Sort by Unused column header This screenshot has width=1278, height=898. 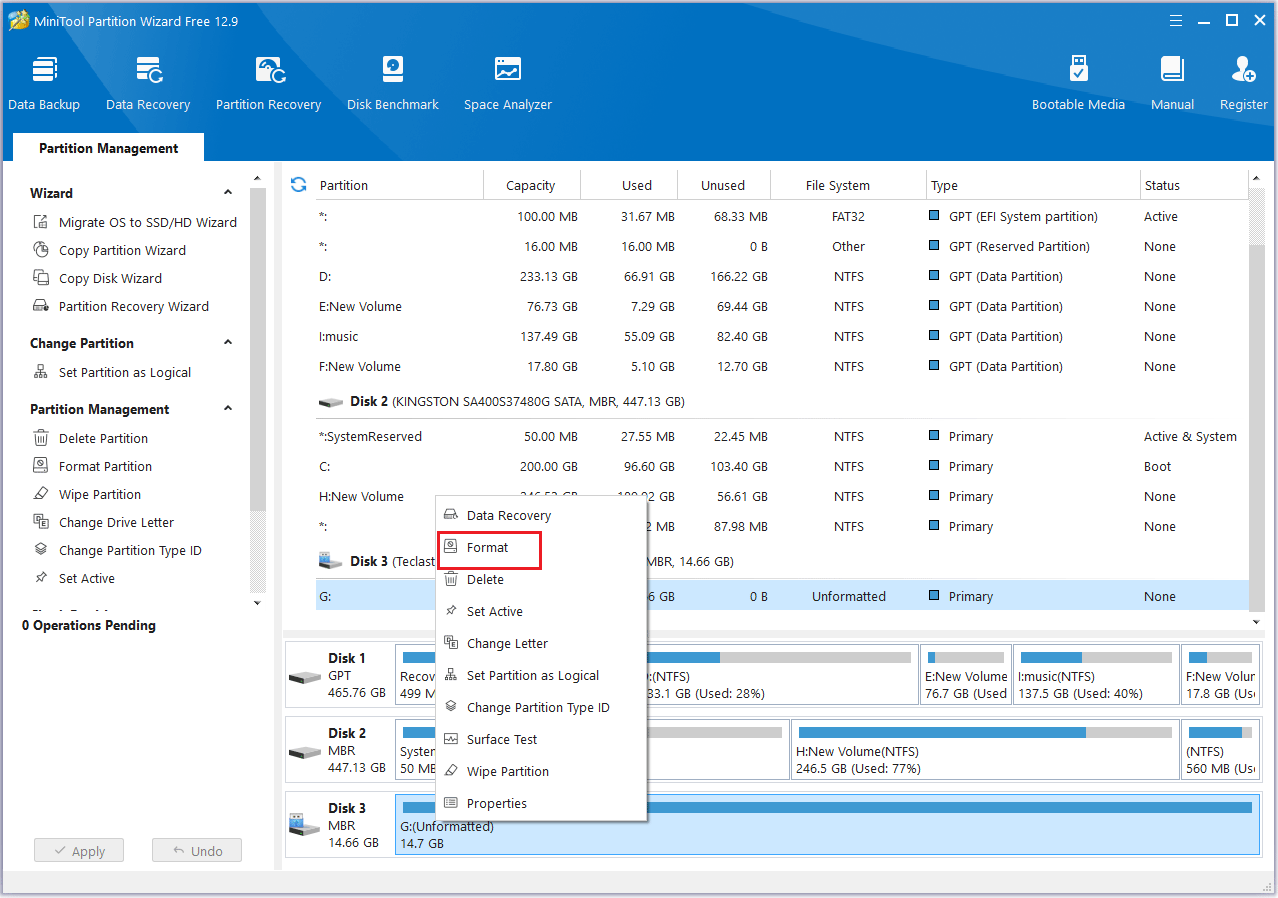[x=723, y=185]
